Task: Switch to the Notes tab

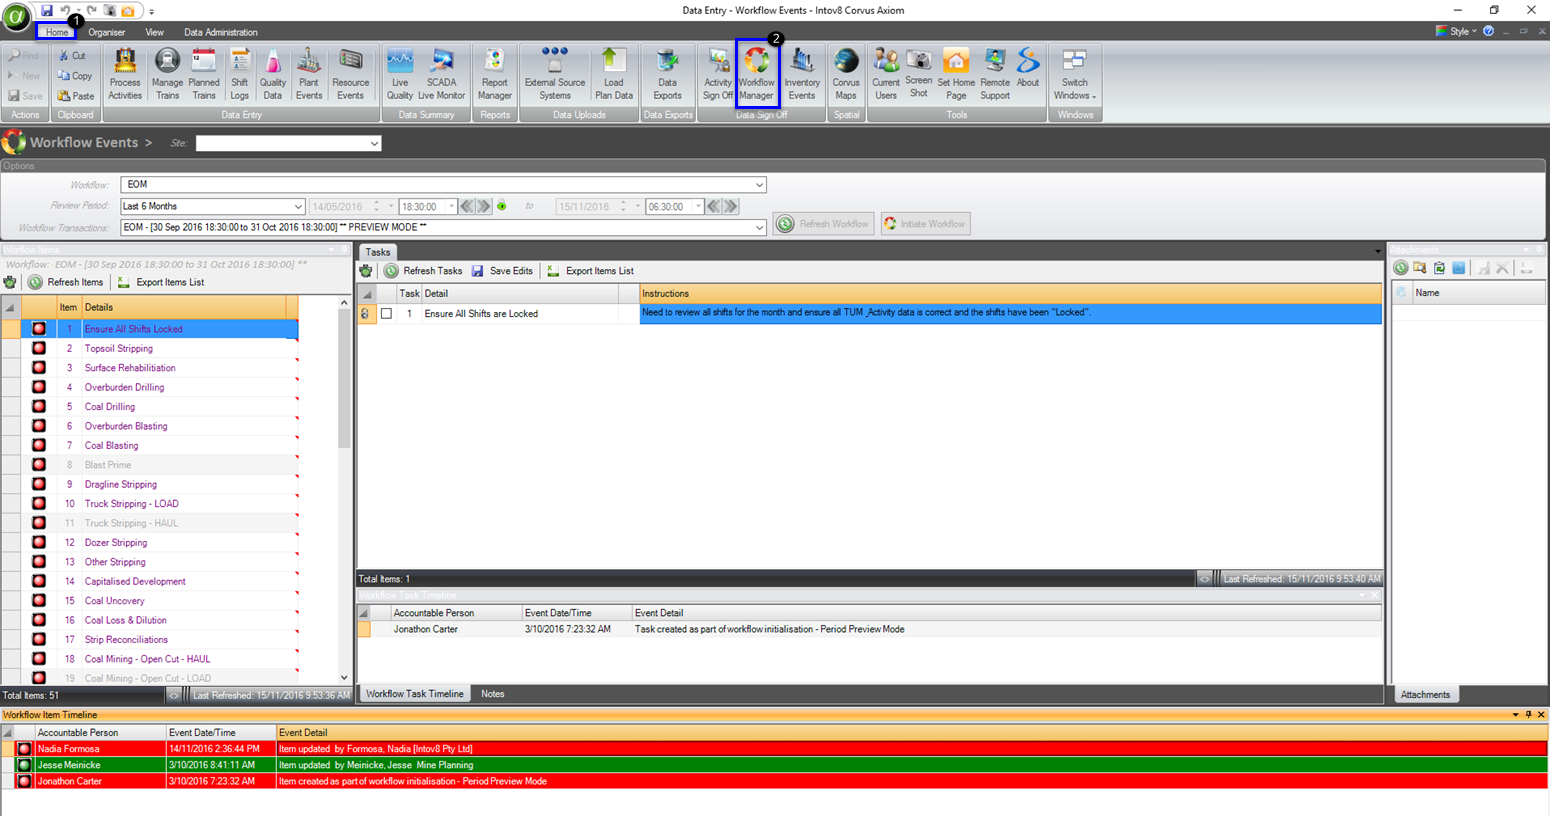Action: pyautogui.click(x=492, y=694)
